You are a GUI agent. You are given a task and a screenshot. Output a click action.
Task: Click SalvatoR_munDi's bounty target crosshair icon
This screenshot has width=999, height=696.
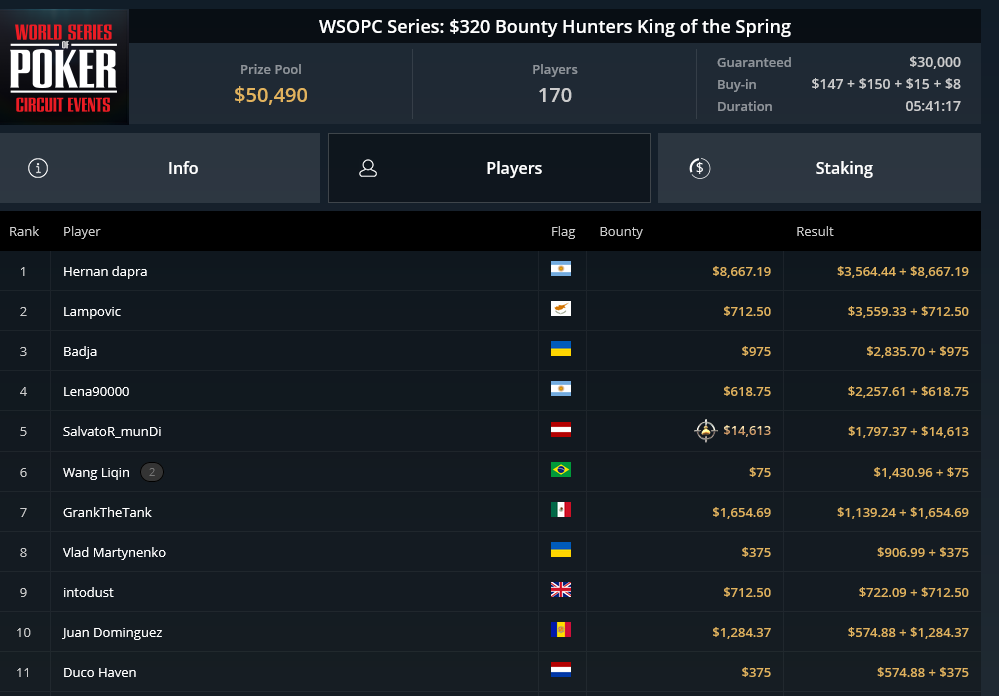(705, 431)
